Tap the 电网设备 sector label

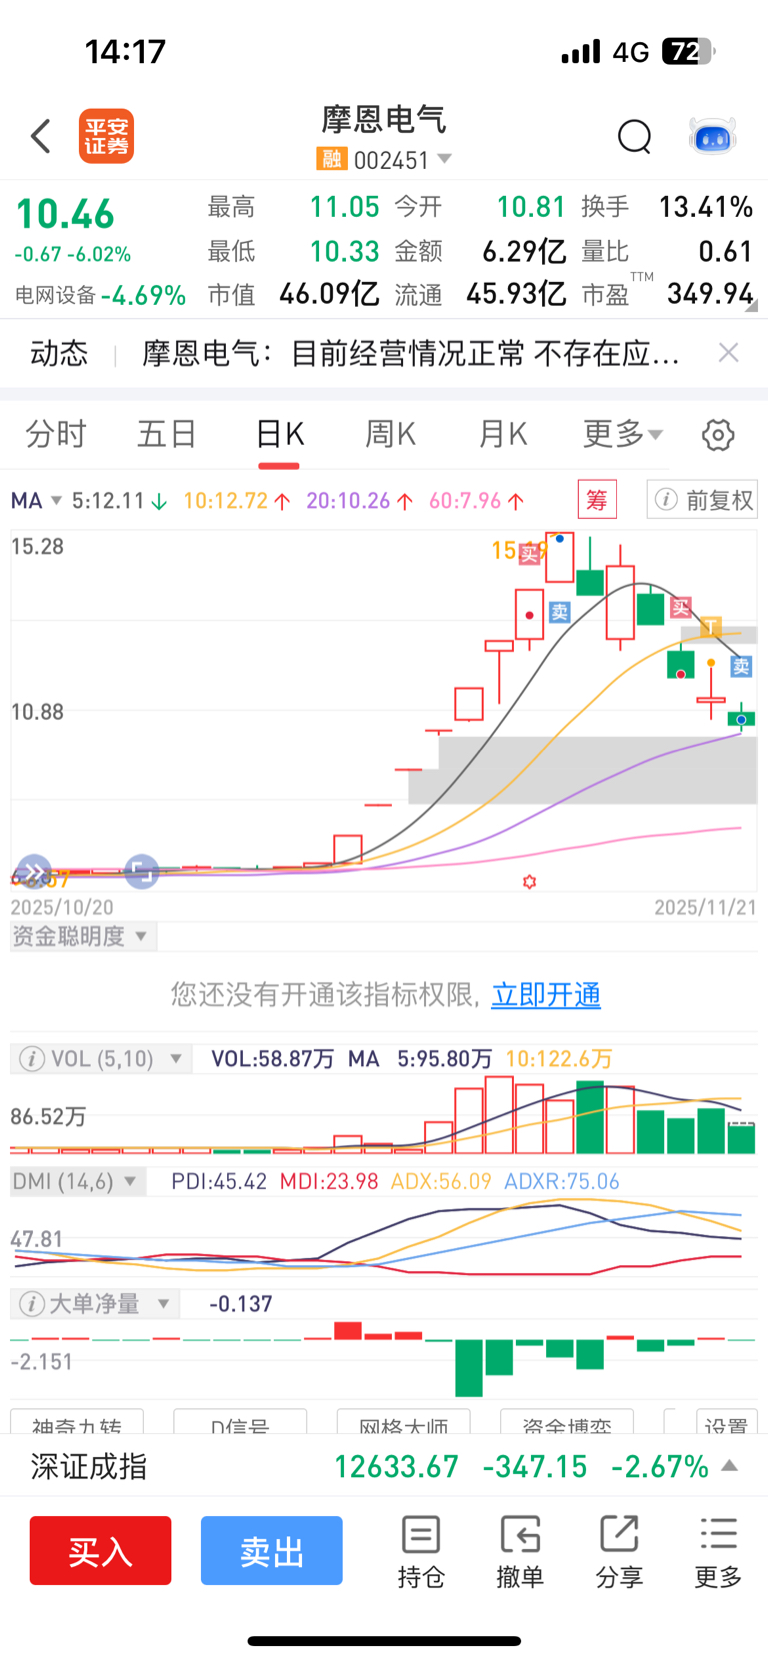point(56,295)
